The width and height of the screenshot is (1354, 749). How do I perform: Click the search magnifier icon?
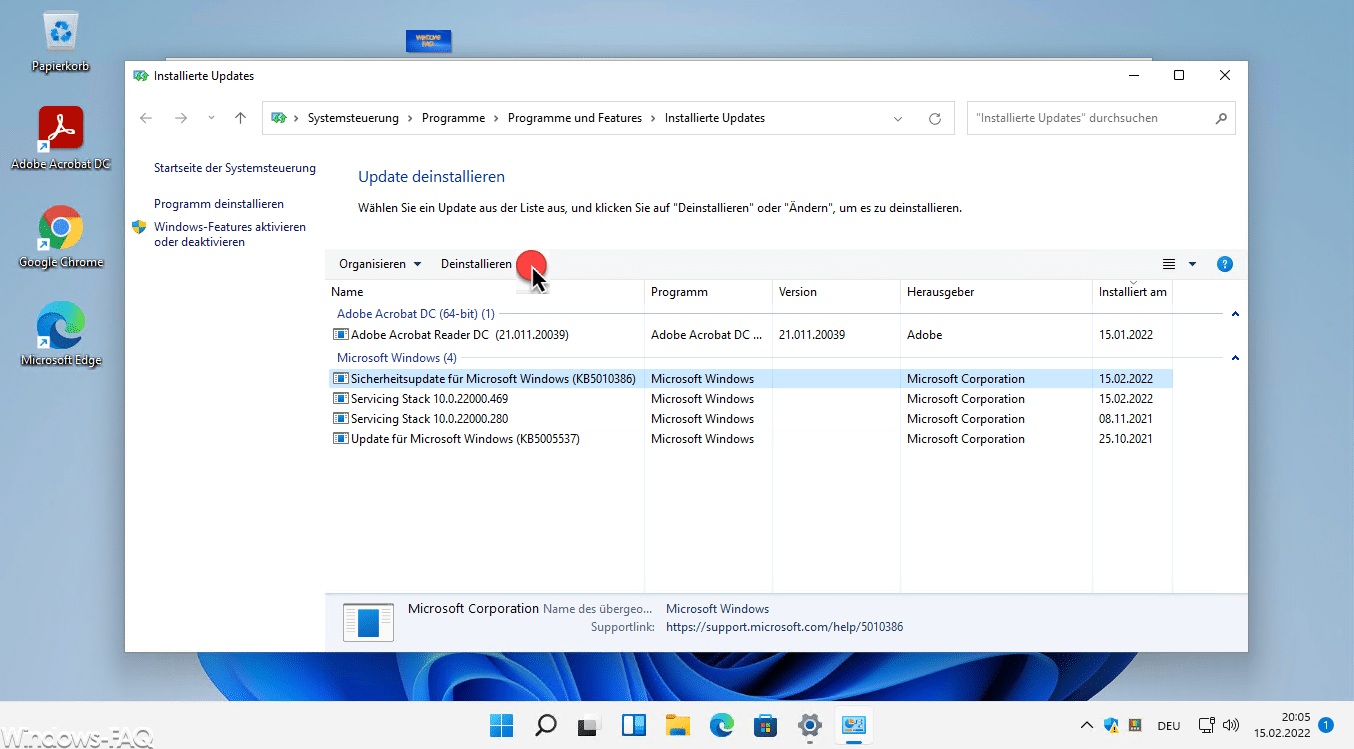[1221, 118]
